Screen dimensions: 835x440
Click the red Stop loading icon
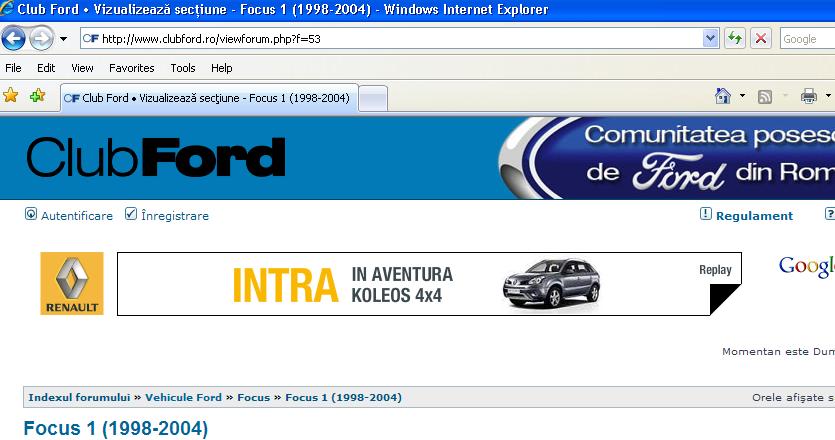(761, 39)
